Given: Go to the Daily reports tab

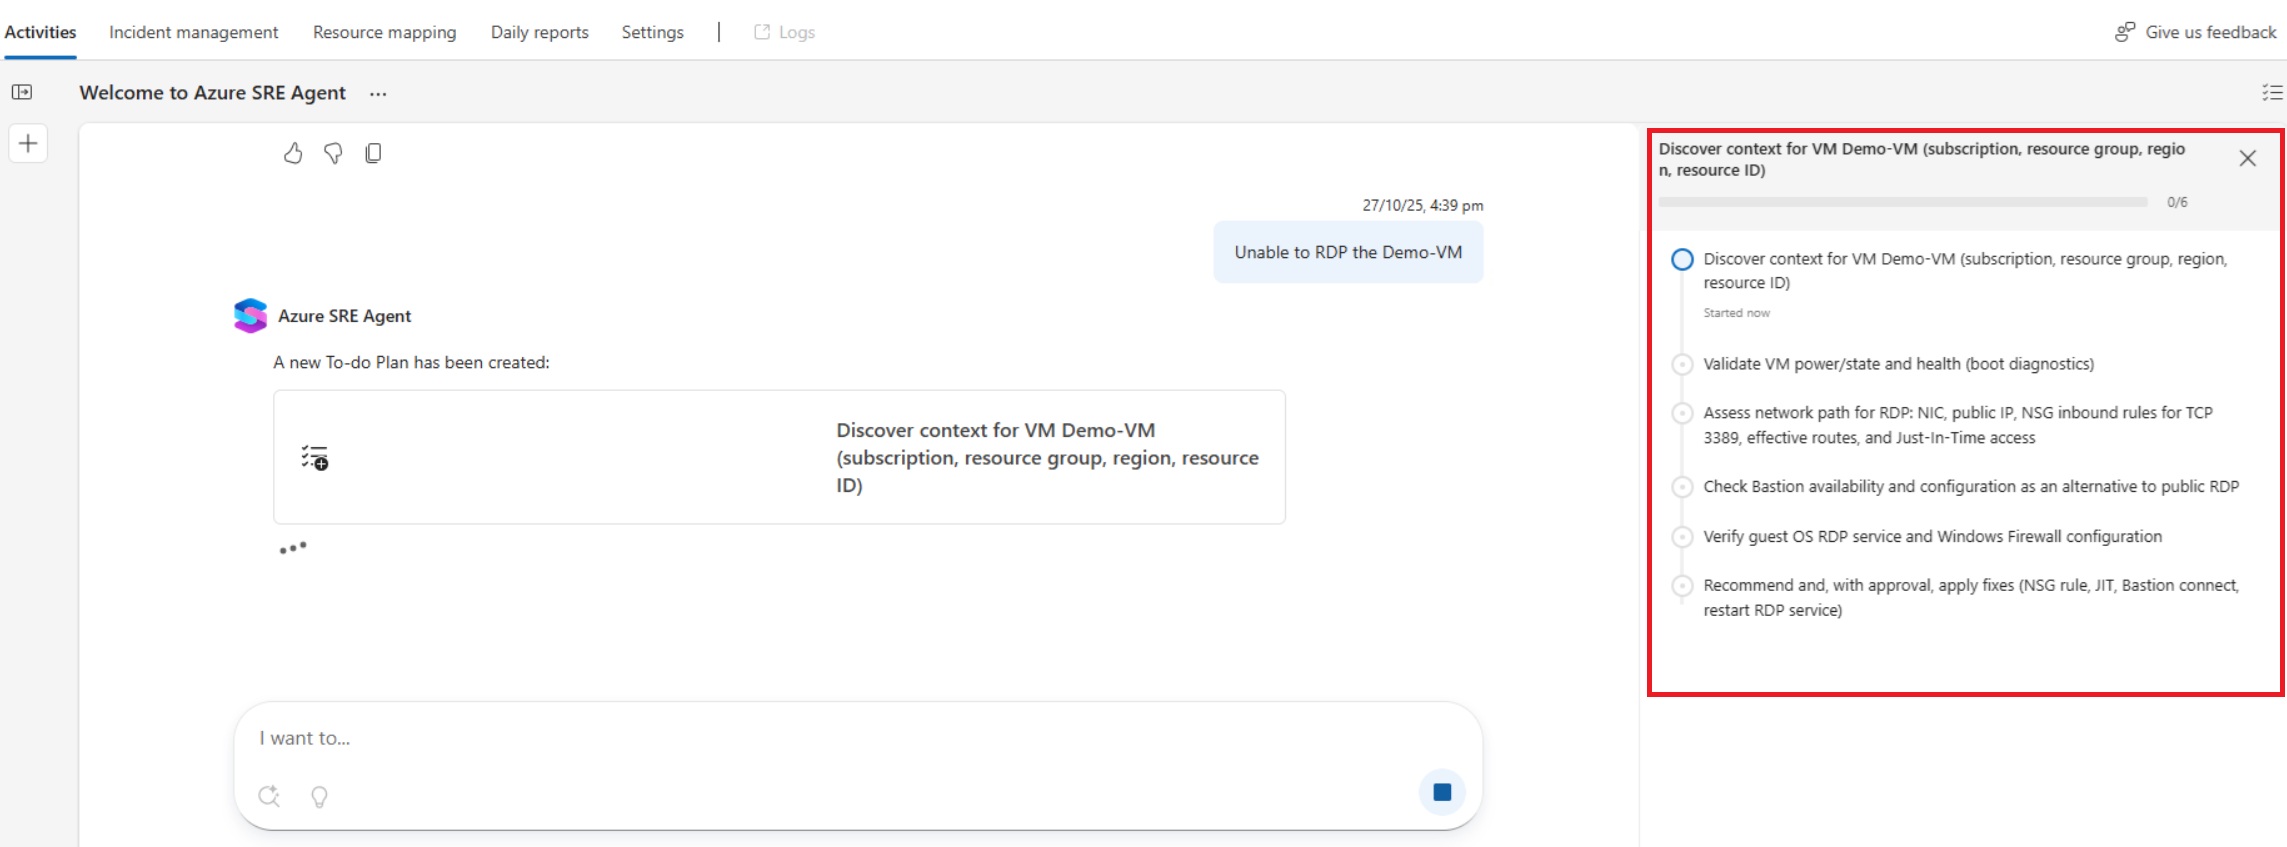Looking at the screenshot, I should 540,32.
